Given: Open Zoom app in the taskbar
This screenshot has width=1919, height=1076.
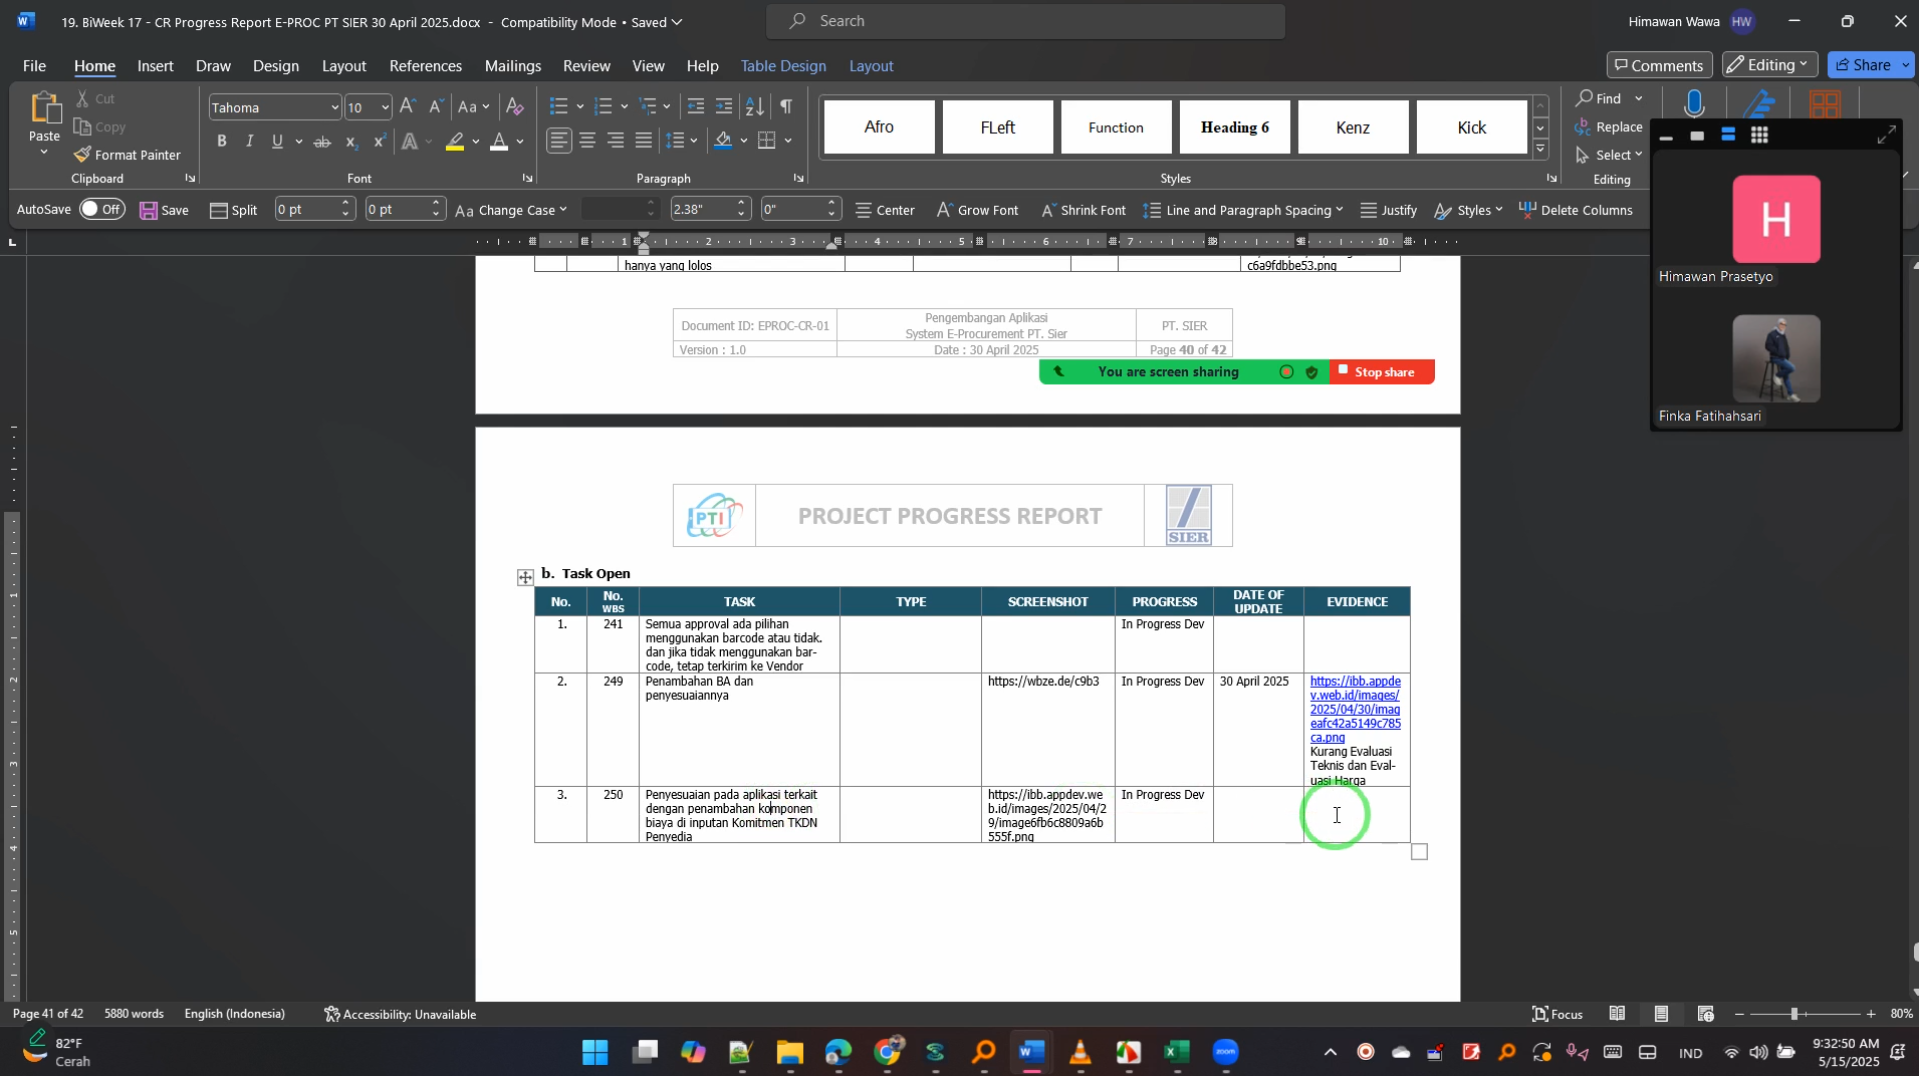Looking at the screenshot, I should click(1225, 1052).
